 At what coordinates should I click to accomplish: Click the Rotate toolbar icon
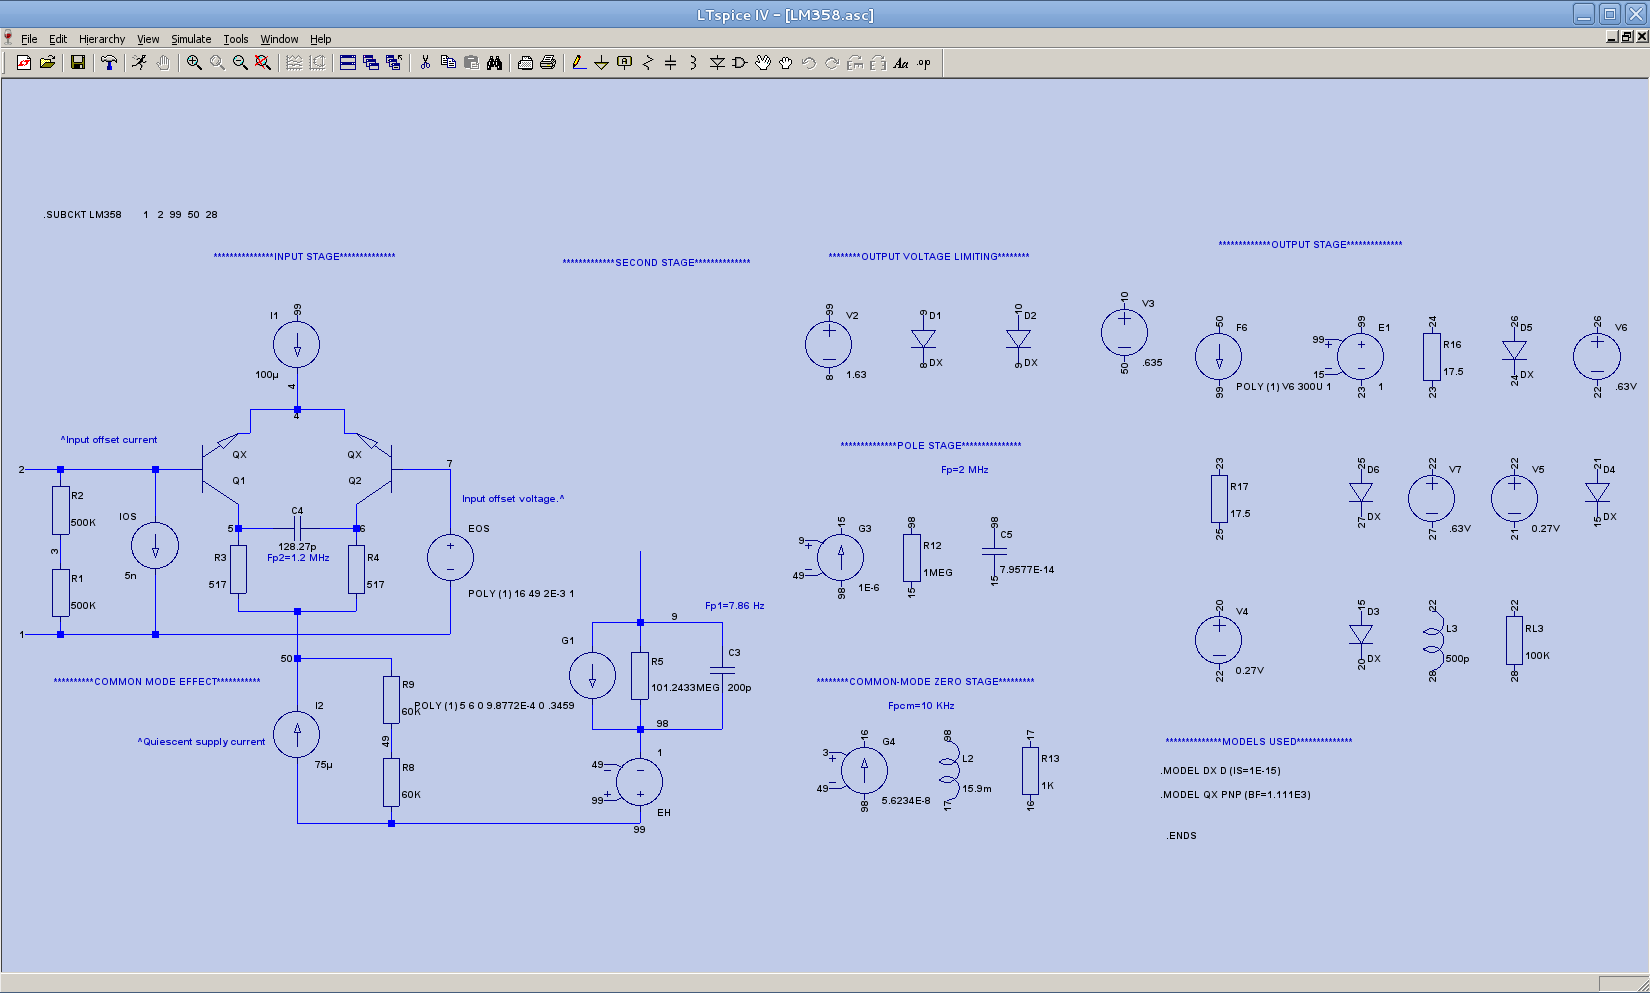tap(855, 63)
